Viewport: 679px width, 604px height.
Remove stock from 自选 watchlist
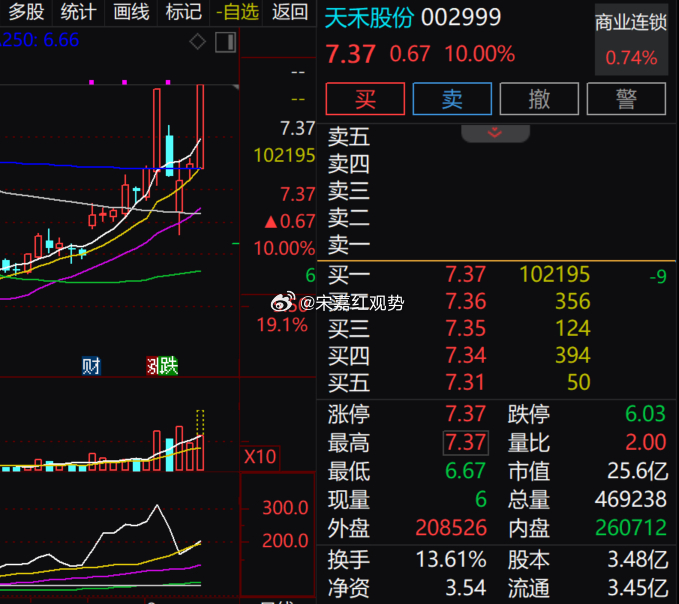click(237, 12)
